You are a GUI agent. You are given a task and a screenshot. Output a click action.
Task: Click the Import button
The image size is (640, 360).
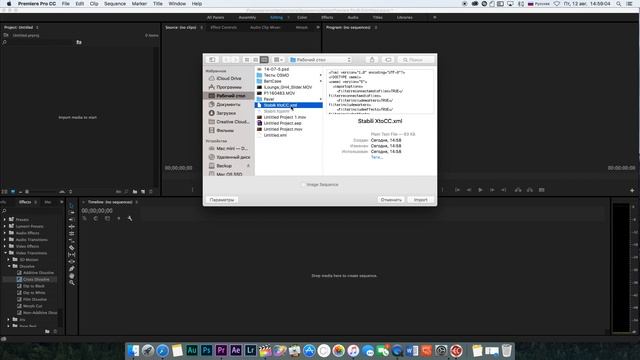tap(420, 200)
